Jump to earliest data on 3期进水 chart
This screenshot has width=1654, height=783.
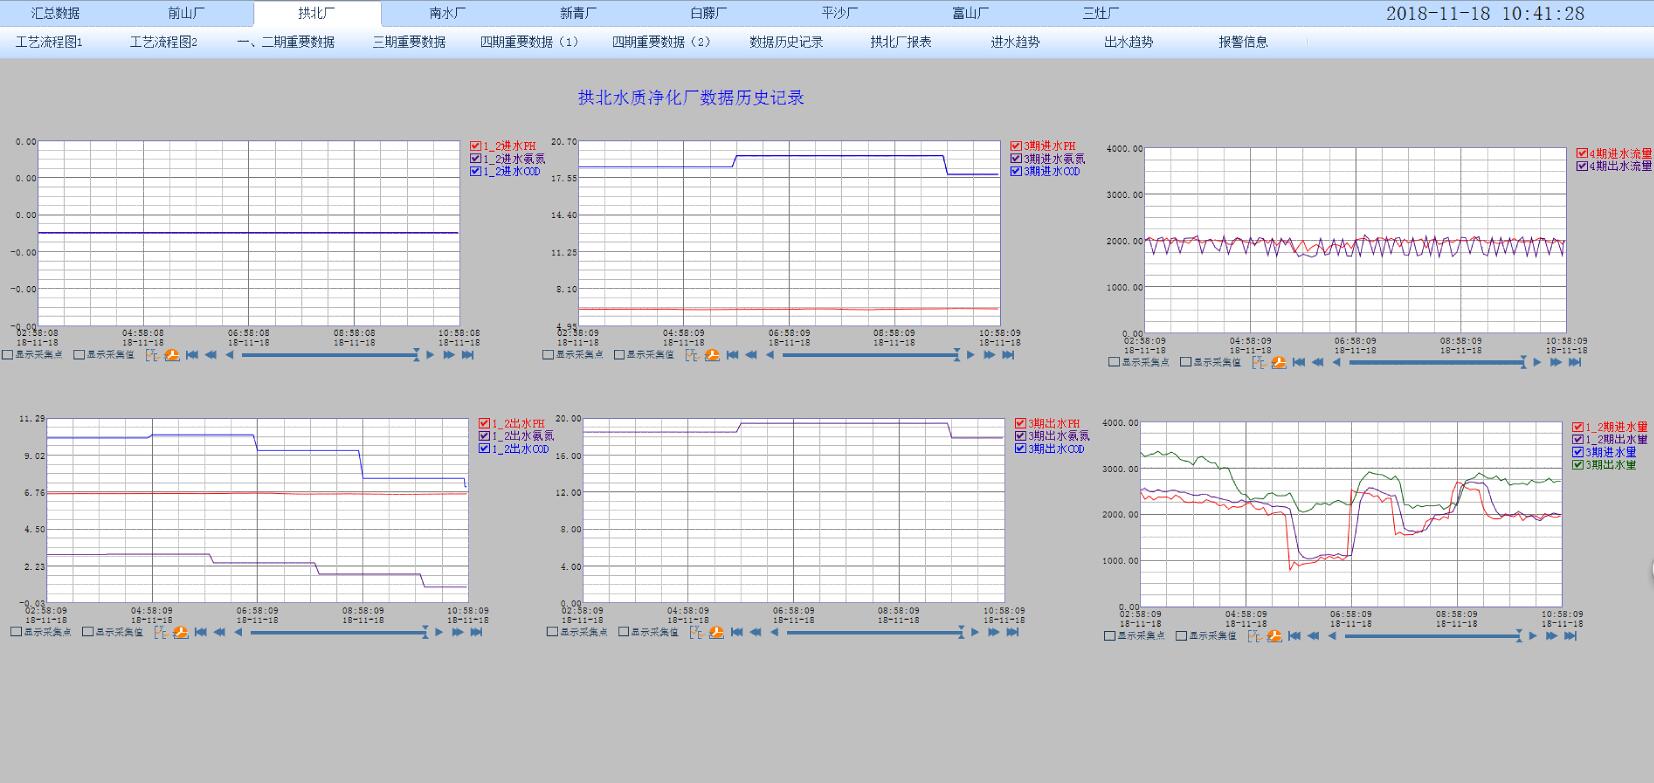pos(732,355)
